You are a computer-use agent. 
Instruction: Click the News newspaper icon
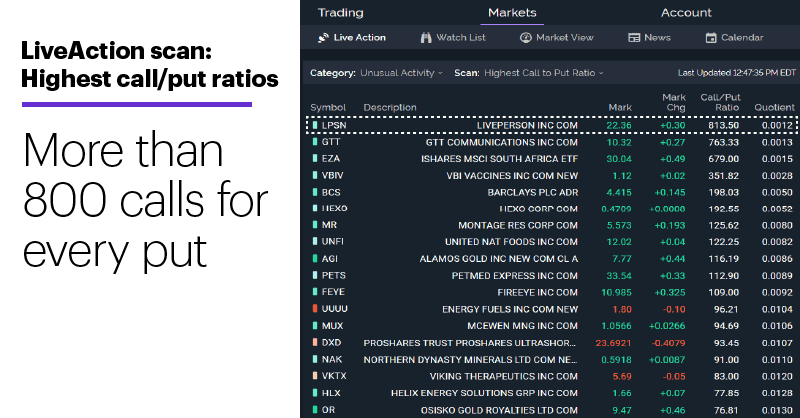point(634,38)
